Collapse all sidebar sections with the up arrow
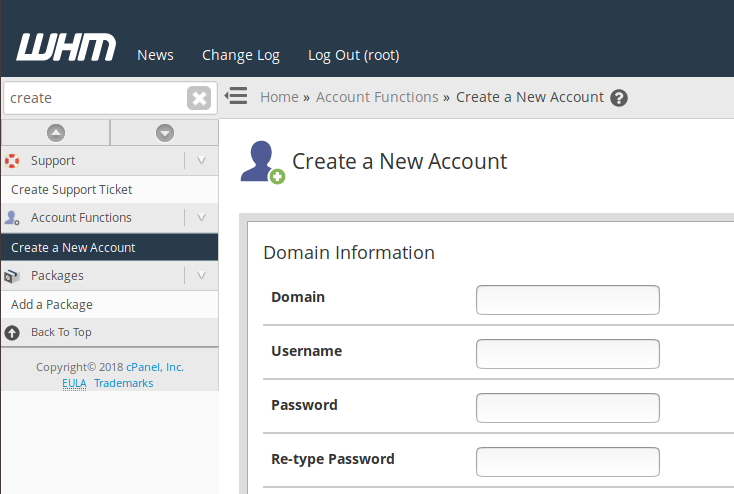This screenshot has height=494, width=734. click(x=56, y=132)
